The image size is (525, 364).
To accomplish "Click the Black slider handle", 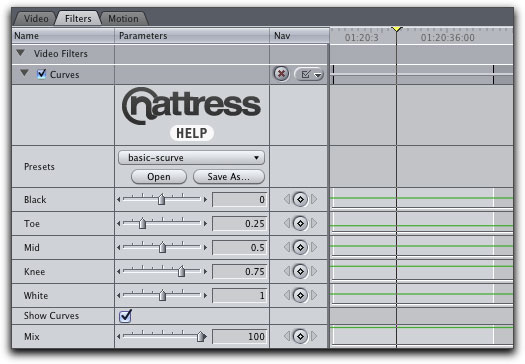I will [x=161, y=199].
